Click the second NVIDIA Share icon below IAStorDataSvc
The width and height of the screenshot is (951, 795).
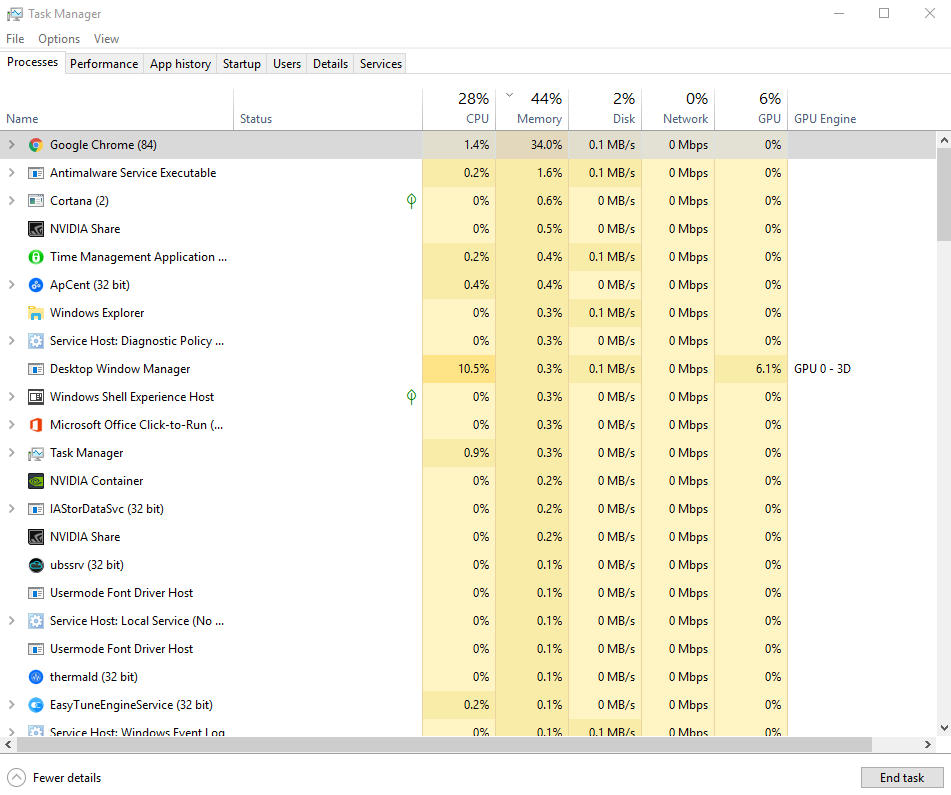point(36,537)
